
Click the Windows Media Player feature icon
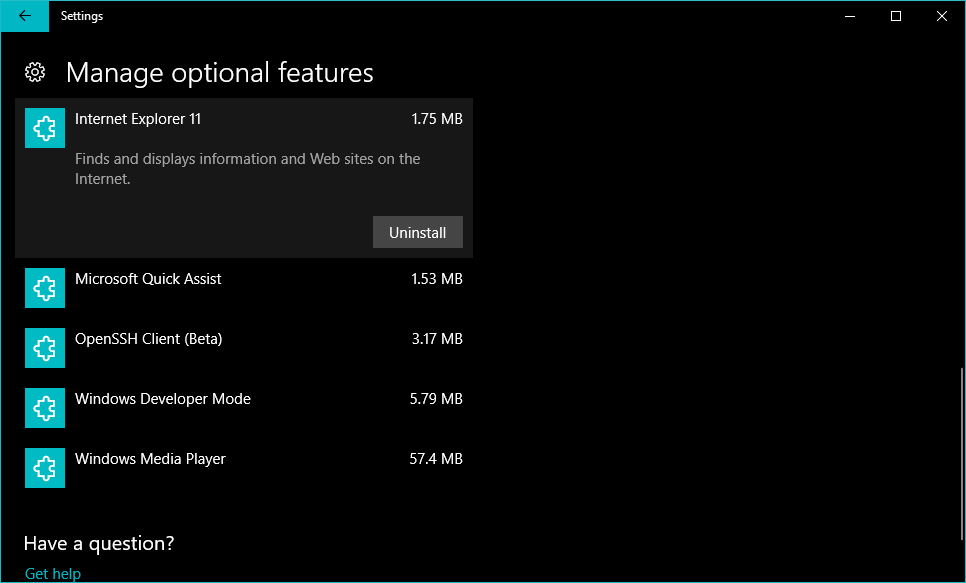(x=45, y=469)
